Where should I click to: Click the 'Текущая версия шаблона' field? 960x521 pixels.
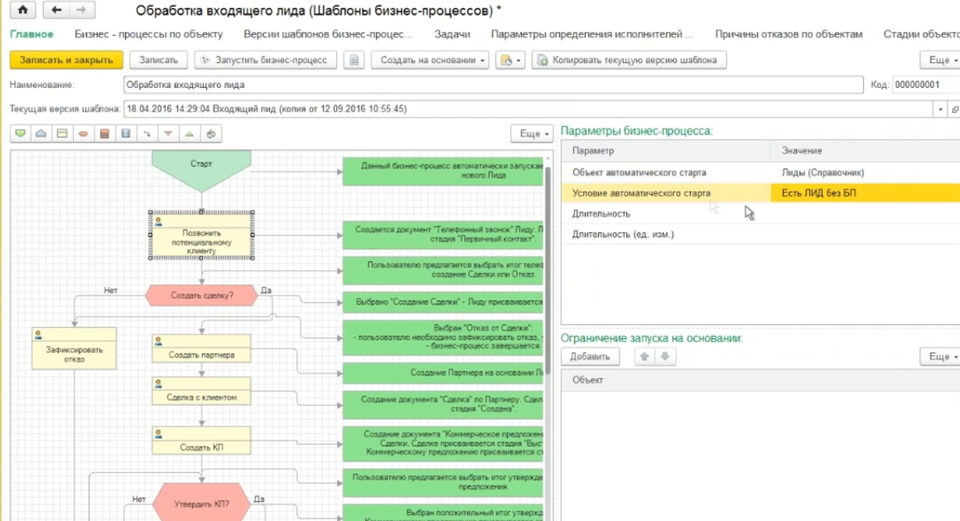(x=528, y=109)
